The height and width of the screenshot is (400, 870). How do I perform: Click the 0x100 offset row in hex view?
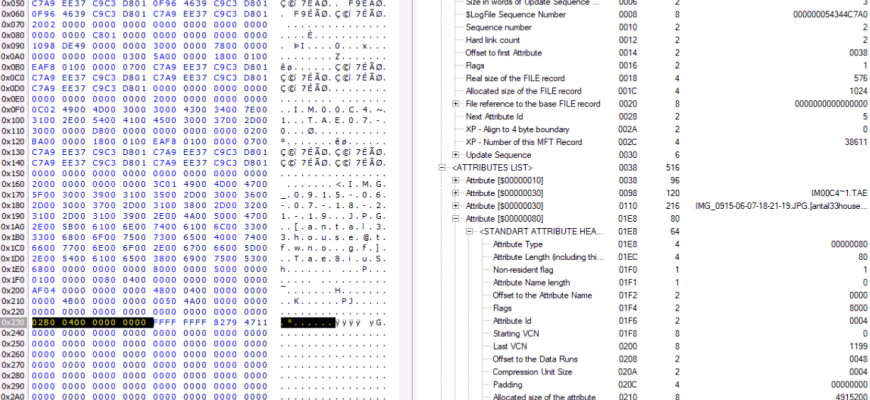pyautogui.click(x=14, y=127)
